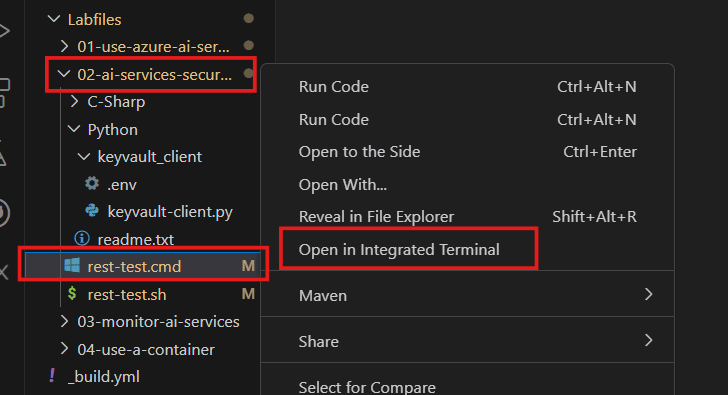Open the .env file
Image resolution: width=728 pixels, height=395 pixels.
(x=122, y=185)
